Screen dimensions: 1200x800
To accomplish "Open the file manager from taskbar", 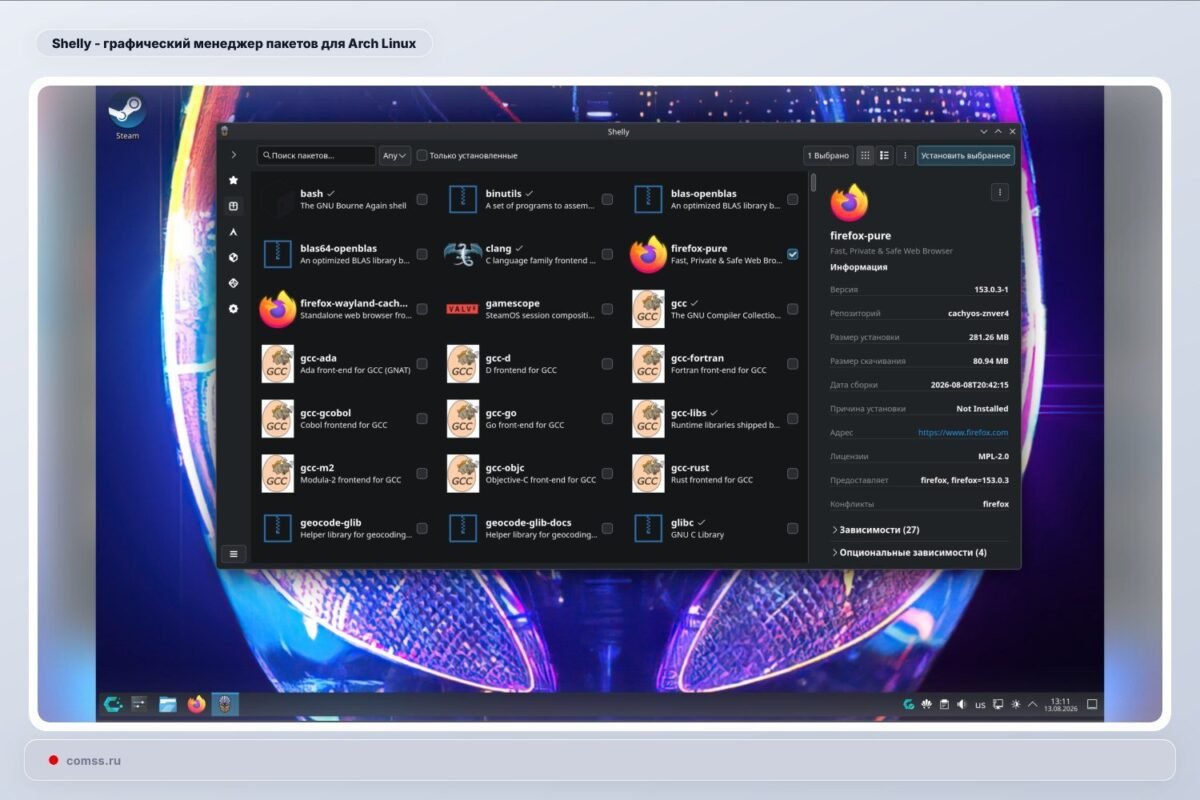I will [168, 704].
